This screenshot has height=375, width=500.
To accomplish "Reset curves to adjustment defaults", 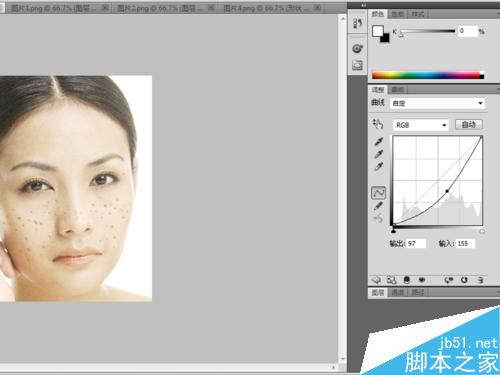I will (x=464, y=280).
